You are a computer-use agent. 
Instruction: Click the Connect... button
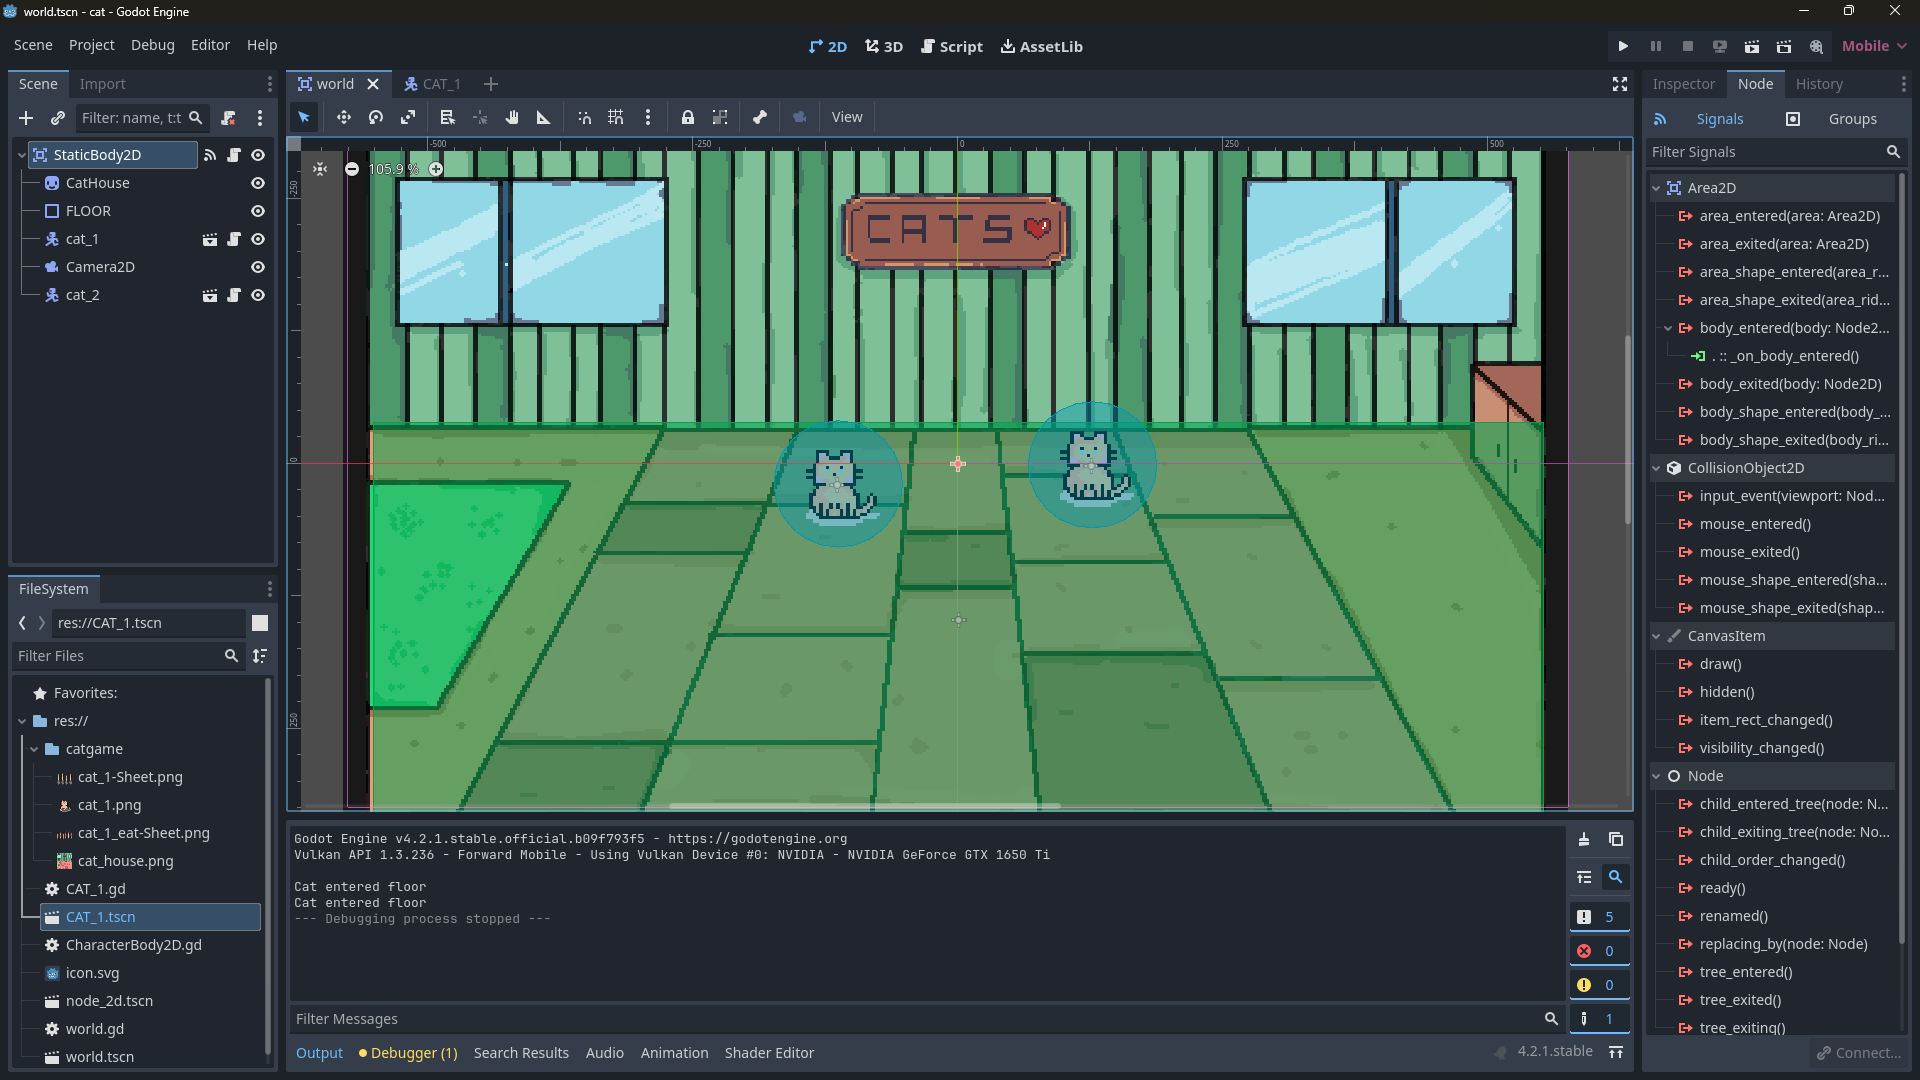pos(1859,1053)
